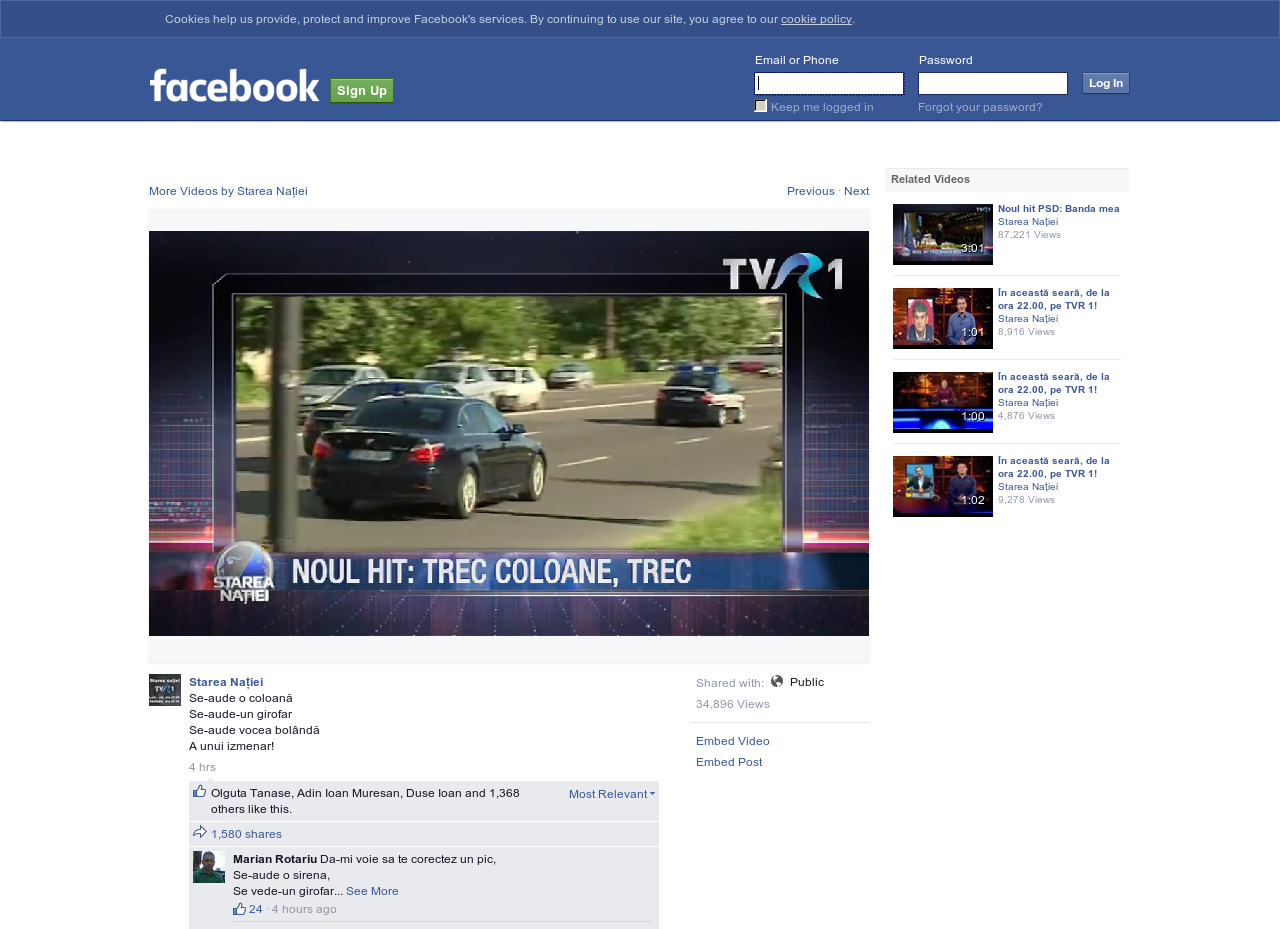This screenshot has width=1280, height=929.
Task: Open related video title with 9,278 views
Action: coord(1054,467)
